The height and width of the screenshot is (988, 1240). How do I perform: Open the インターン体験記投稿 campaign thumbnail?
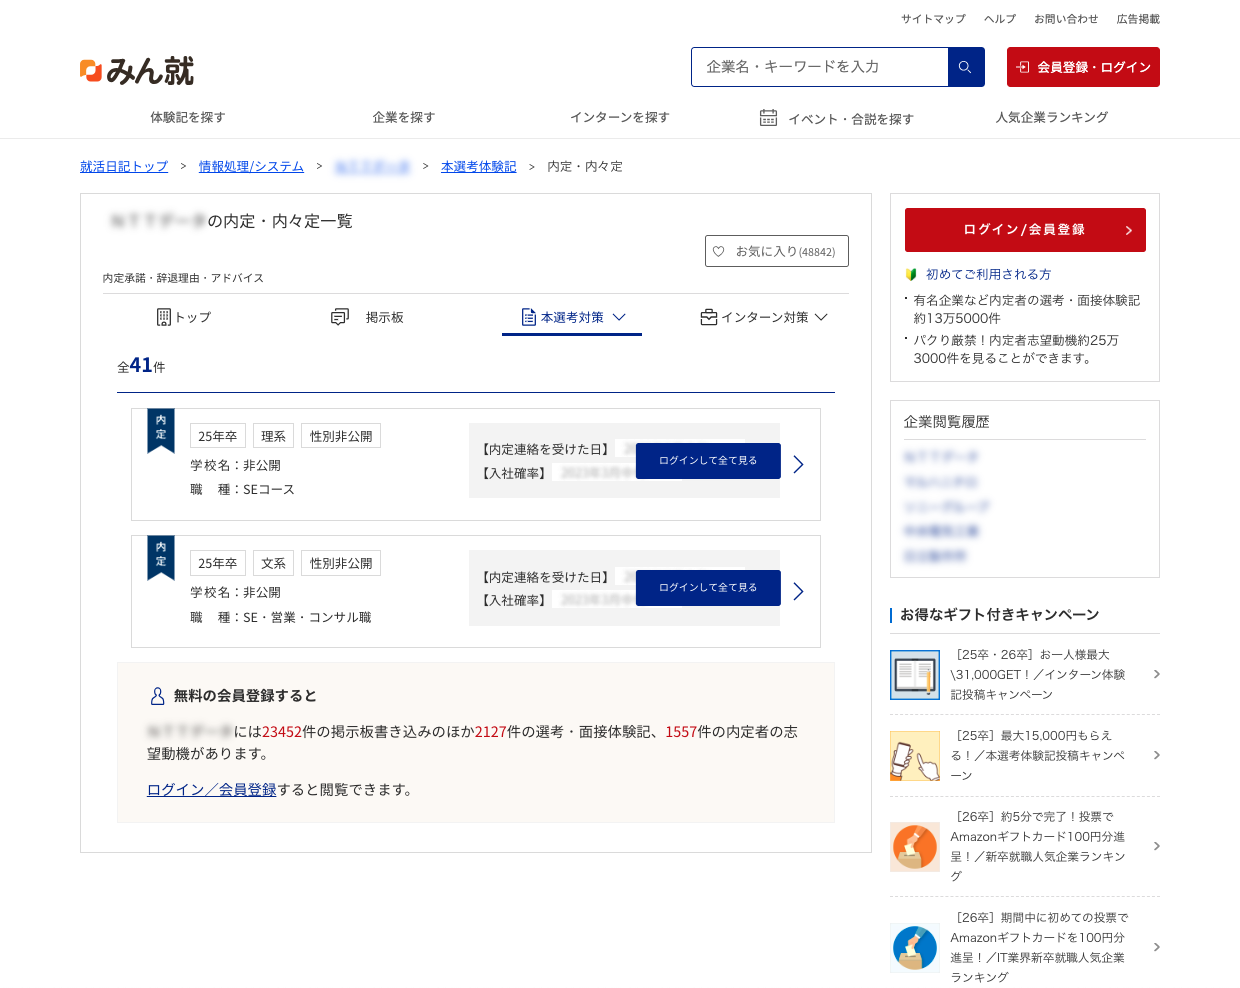point(915,675)
